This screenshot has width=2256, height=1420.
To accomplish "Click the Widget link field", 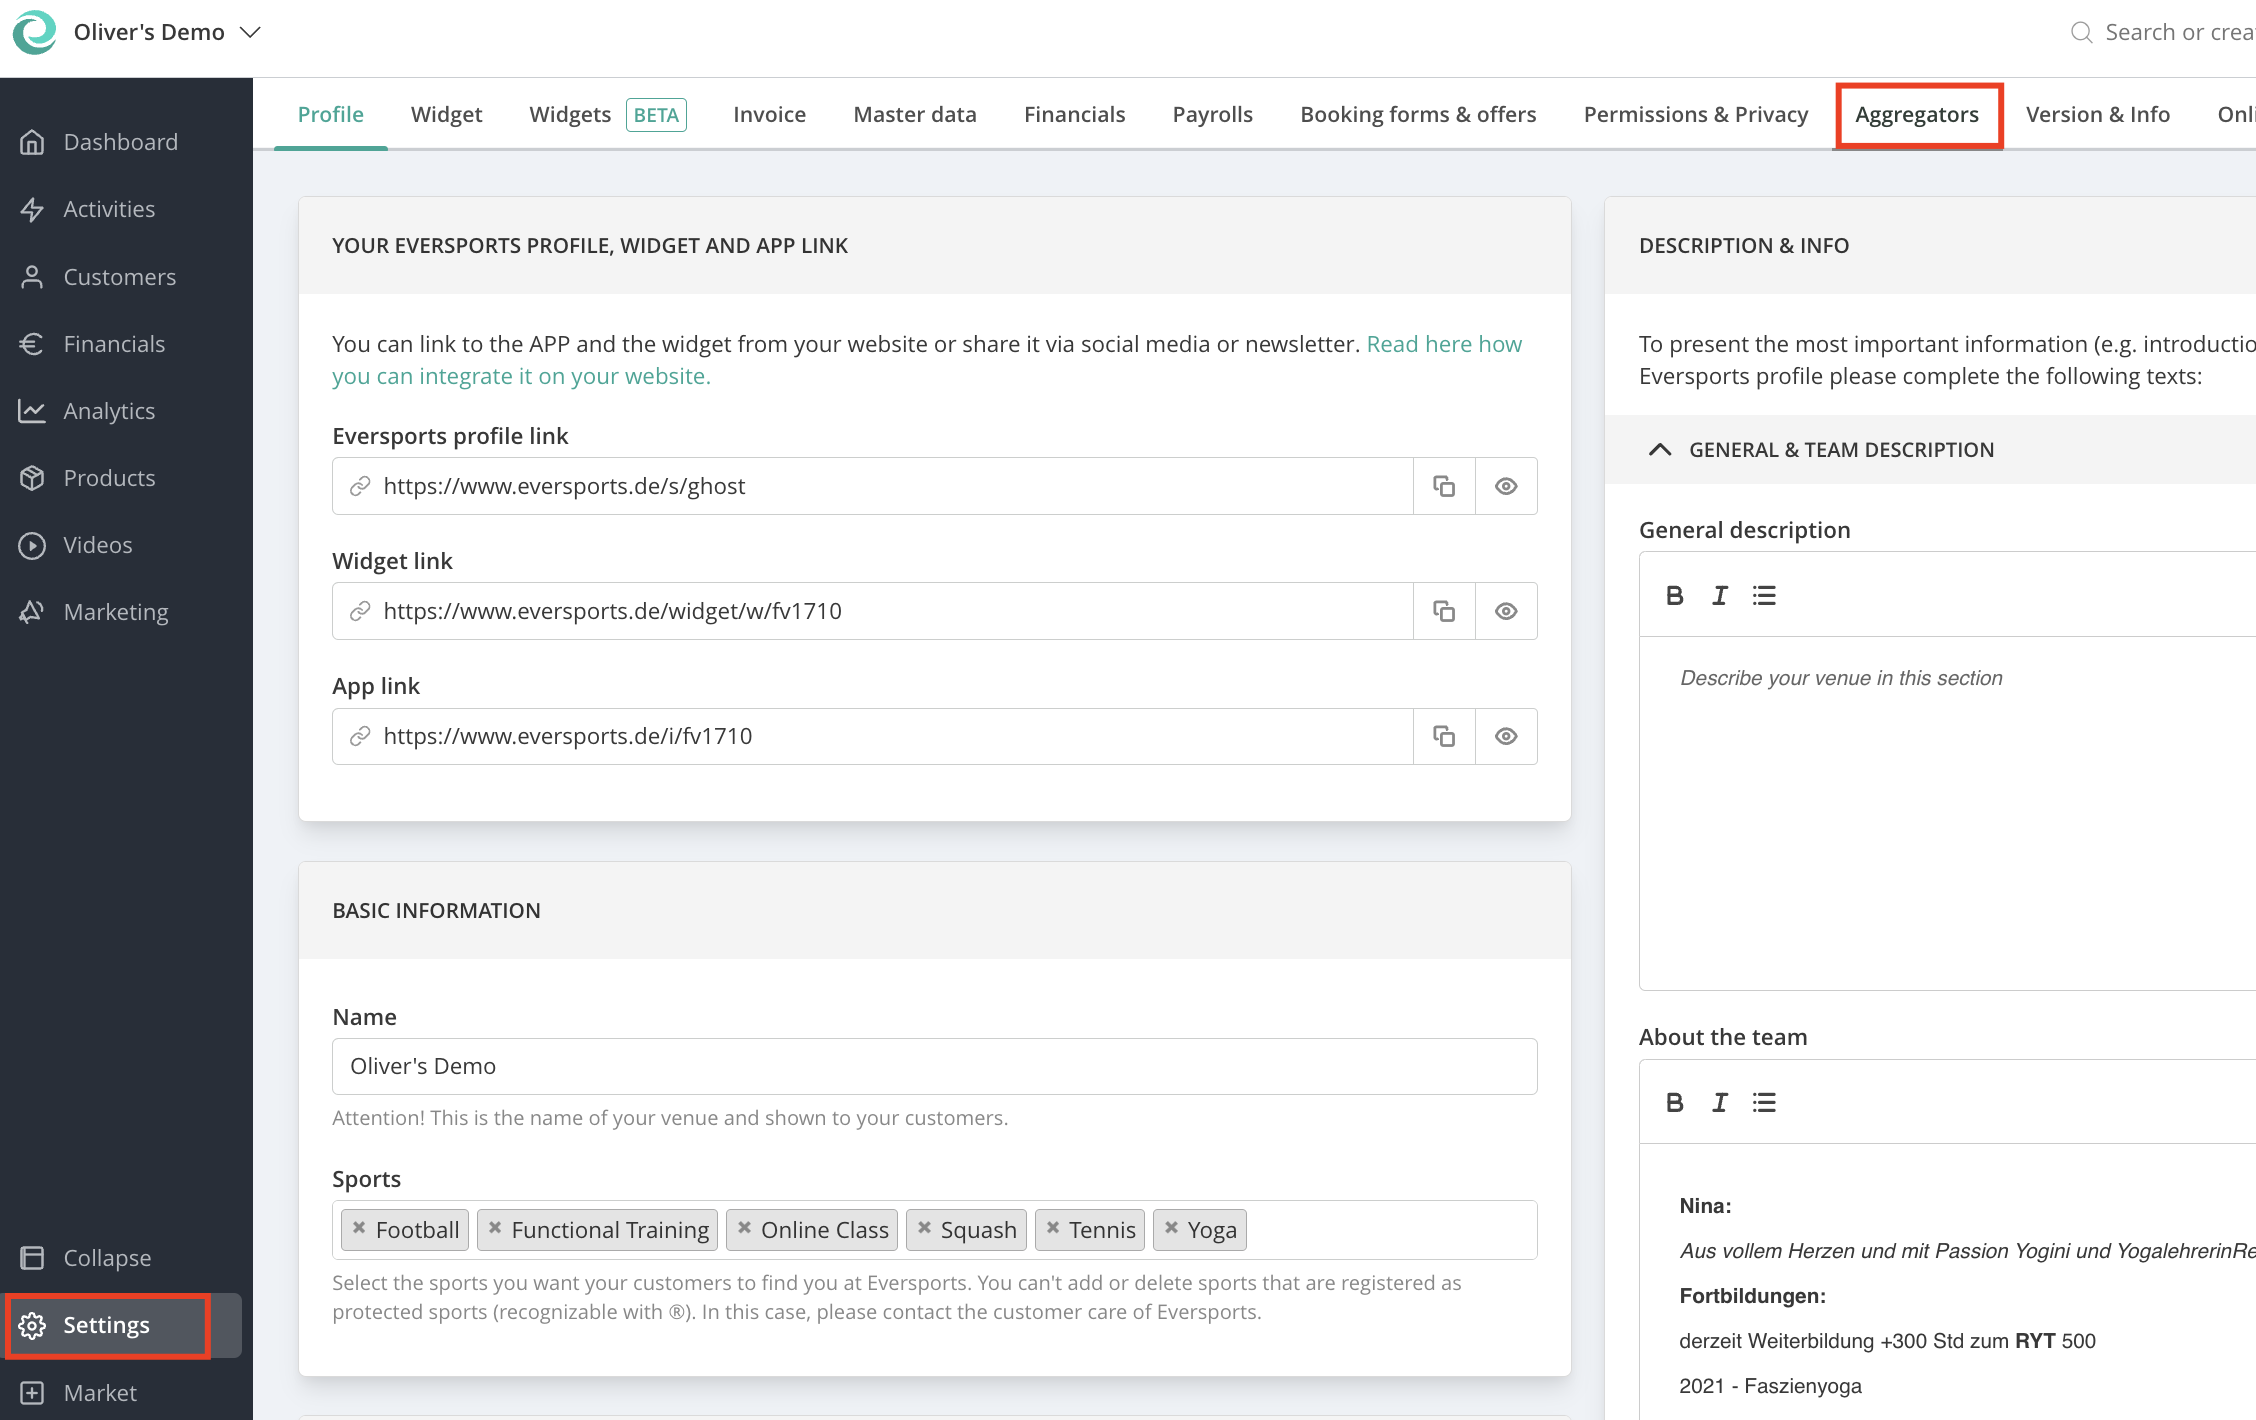I will click(x=872, y=611).
